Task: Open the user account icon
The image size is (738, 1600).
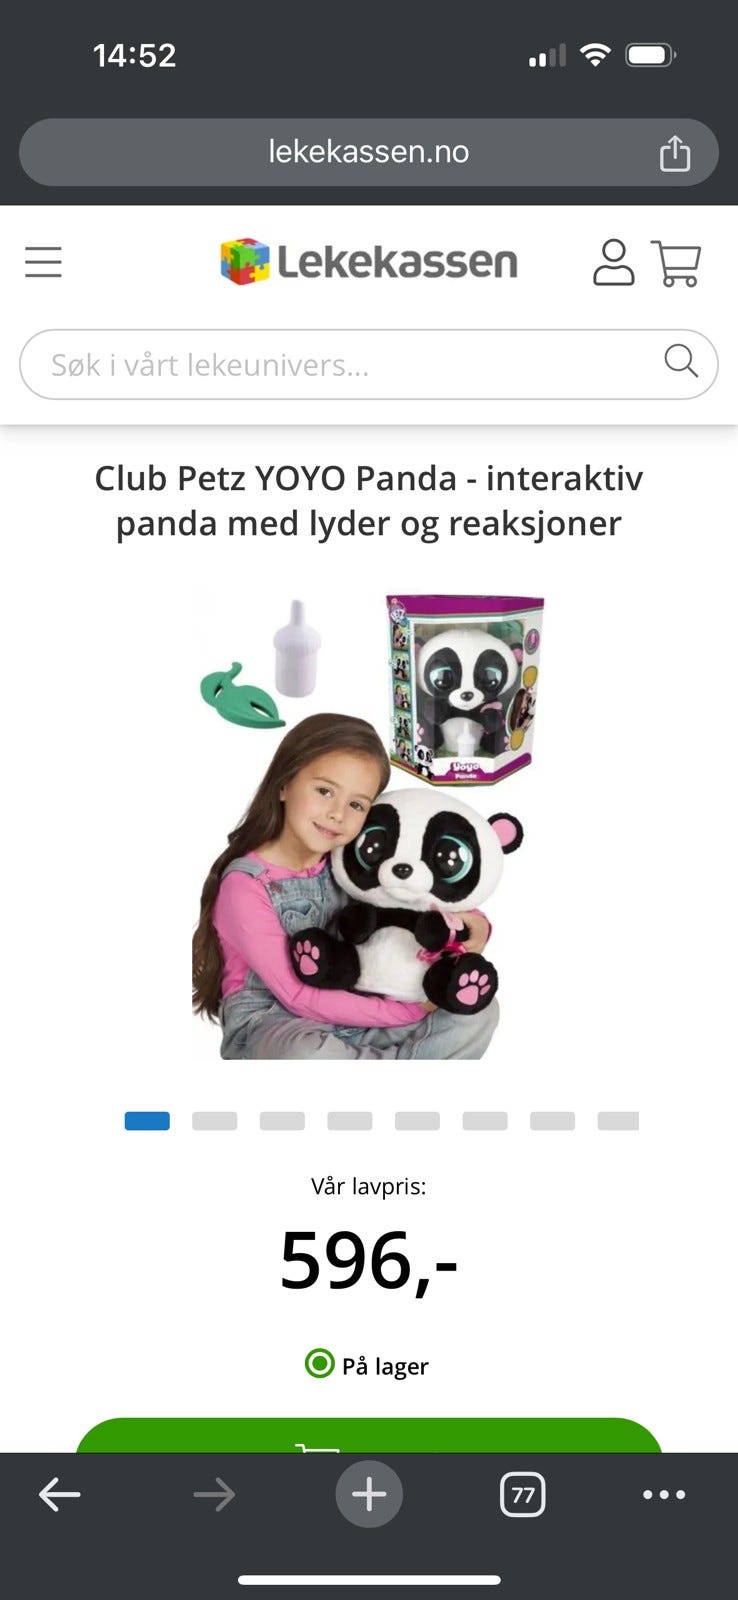Action: tap(613, 263)
